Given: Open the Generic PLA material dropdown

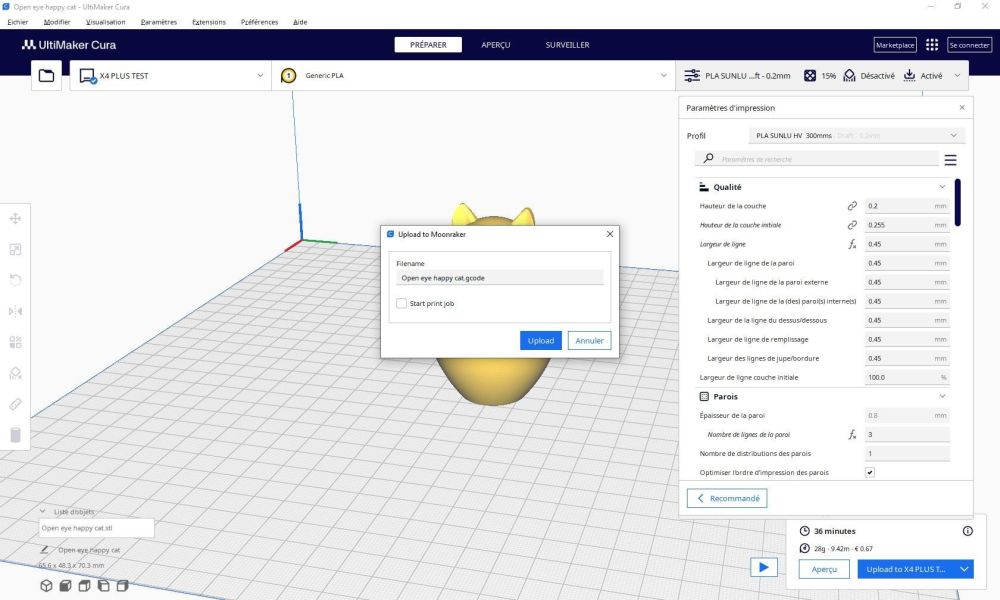Looking at the screenshot, I should pyautogui.click(x=473, y=76).
